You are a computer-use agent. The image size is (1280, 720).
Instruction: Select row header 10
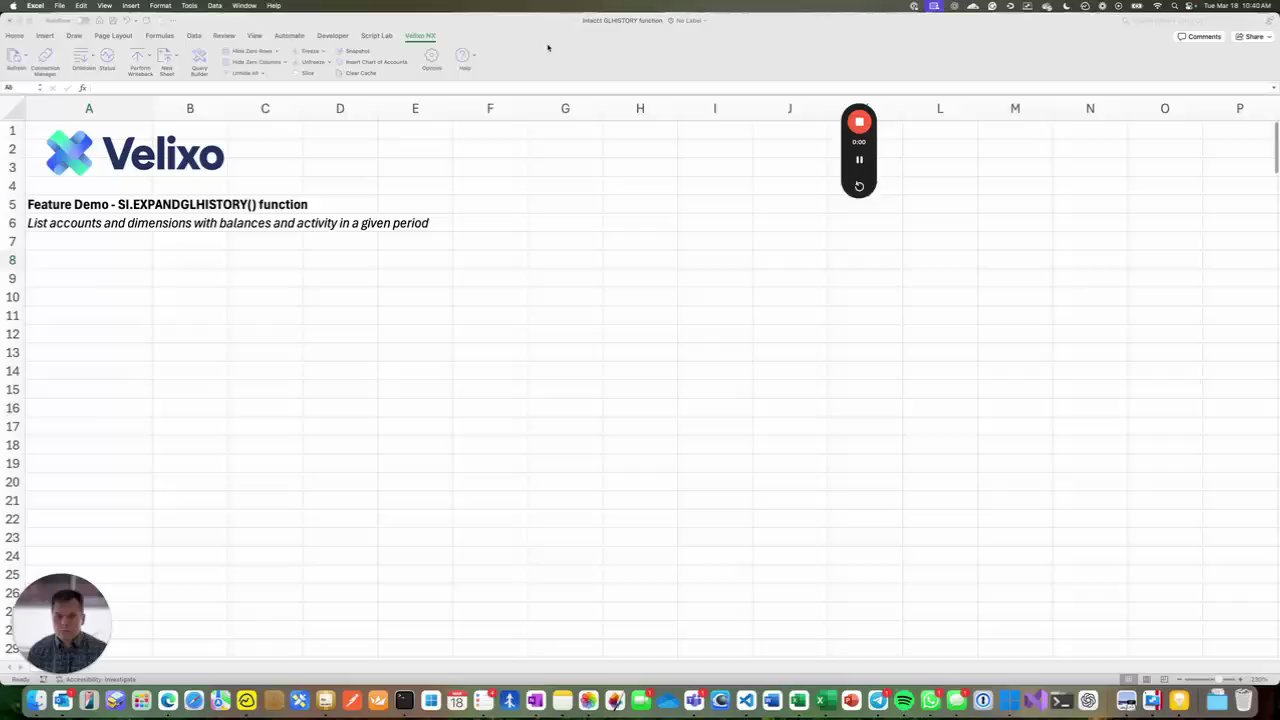click(x=13, y=297)
